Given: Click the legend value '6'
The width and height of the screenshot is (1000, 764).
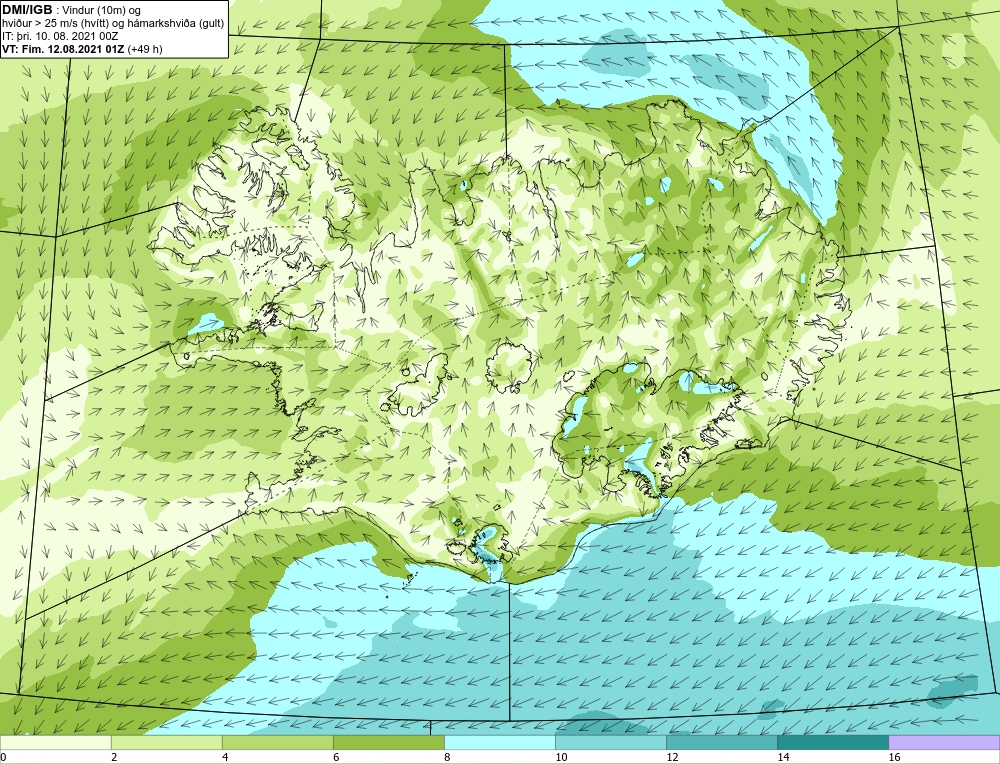Looking at the screenshot, I should tap(336, 757).
